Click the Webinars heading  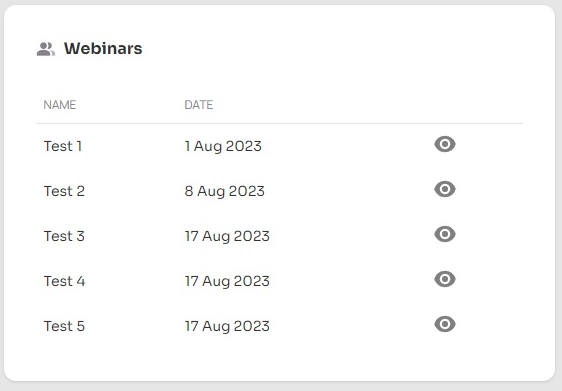103,48
